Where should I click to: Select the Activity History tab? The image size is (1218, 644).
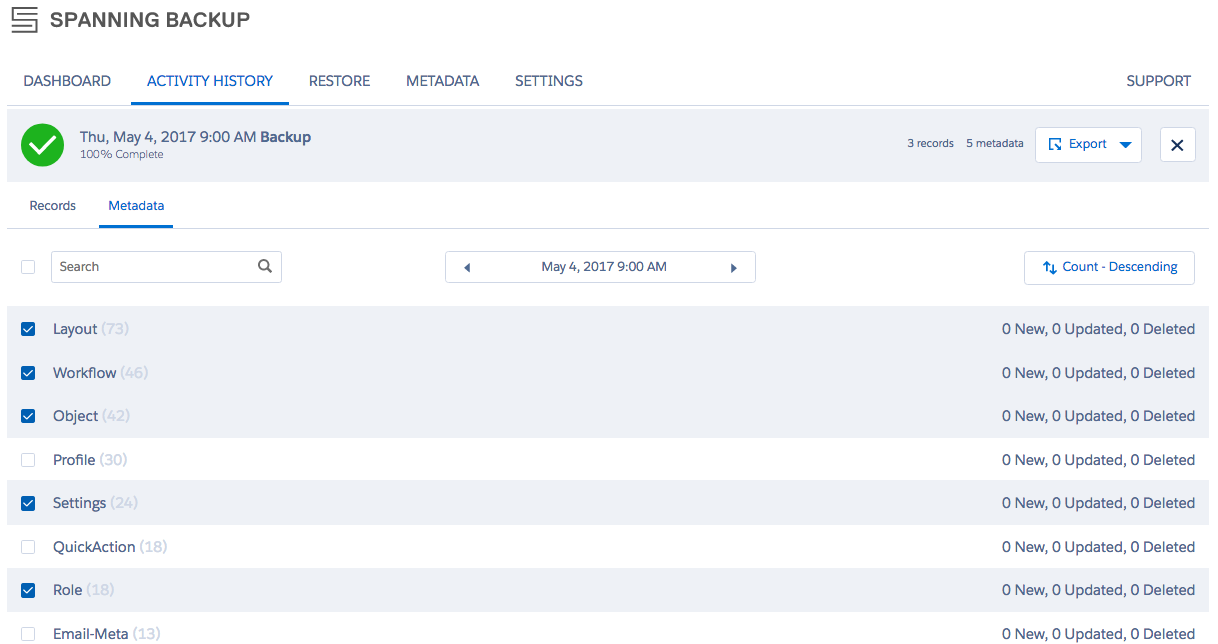click(210, 81)
